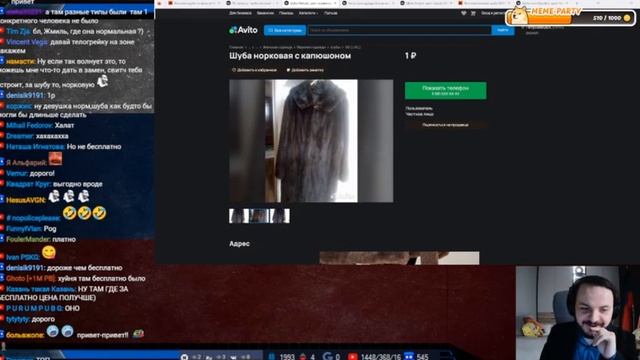Select the first coat thumbnail

(239, 216)
